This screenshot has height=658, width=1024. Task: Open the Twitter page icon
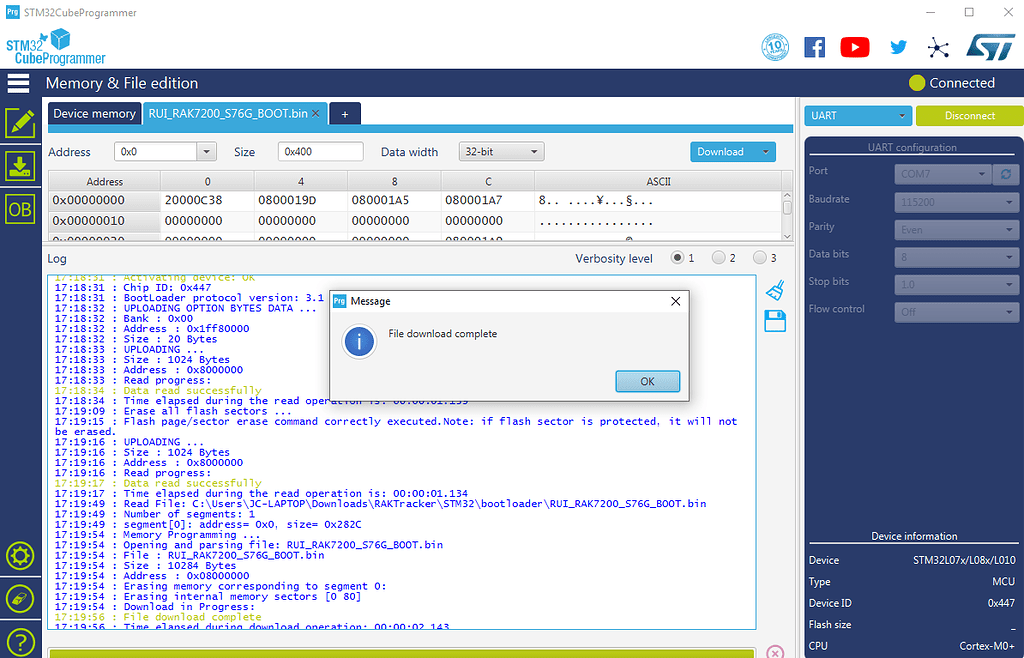click(898, 47)
